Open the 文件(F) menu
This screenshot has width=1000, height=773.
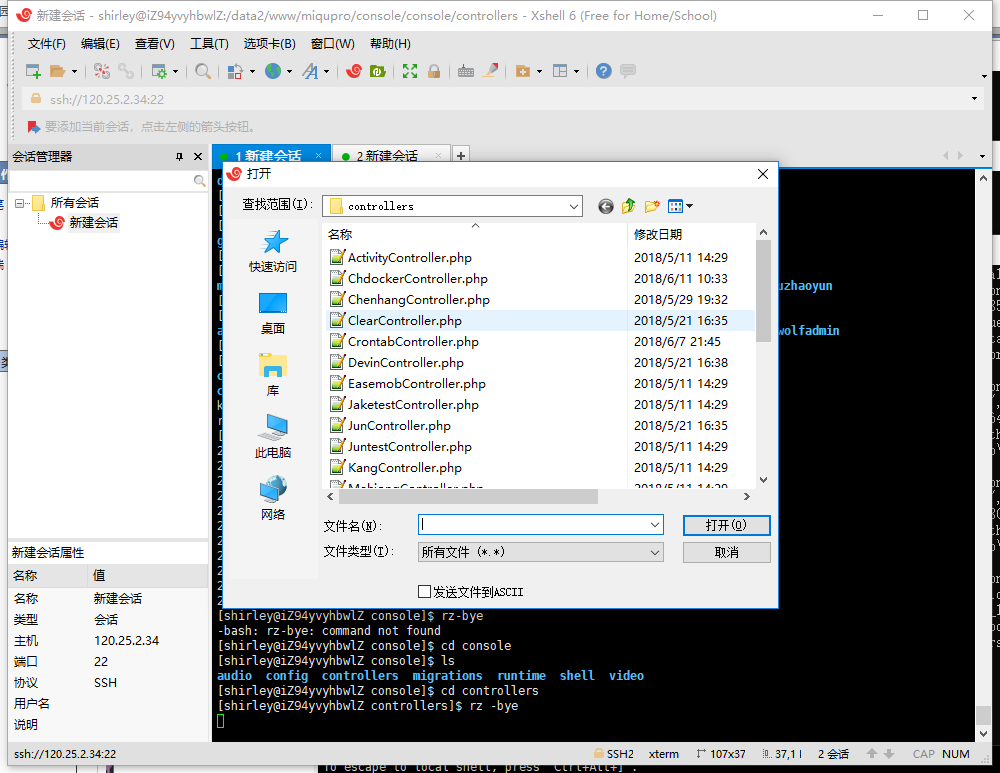pyautogui.click(x=47, y=44)
